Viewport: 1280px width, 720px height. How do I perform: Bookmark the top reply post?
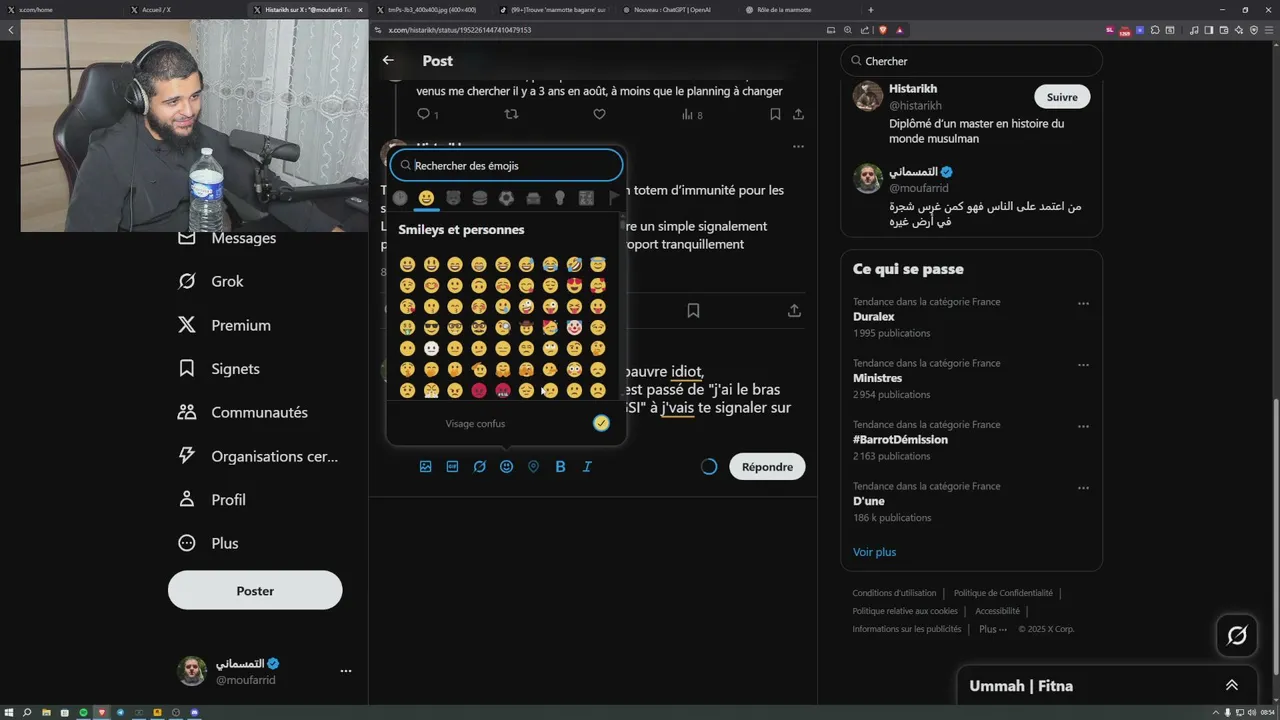pyautogui.click(x=775, y=114)
